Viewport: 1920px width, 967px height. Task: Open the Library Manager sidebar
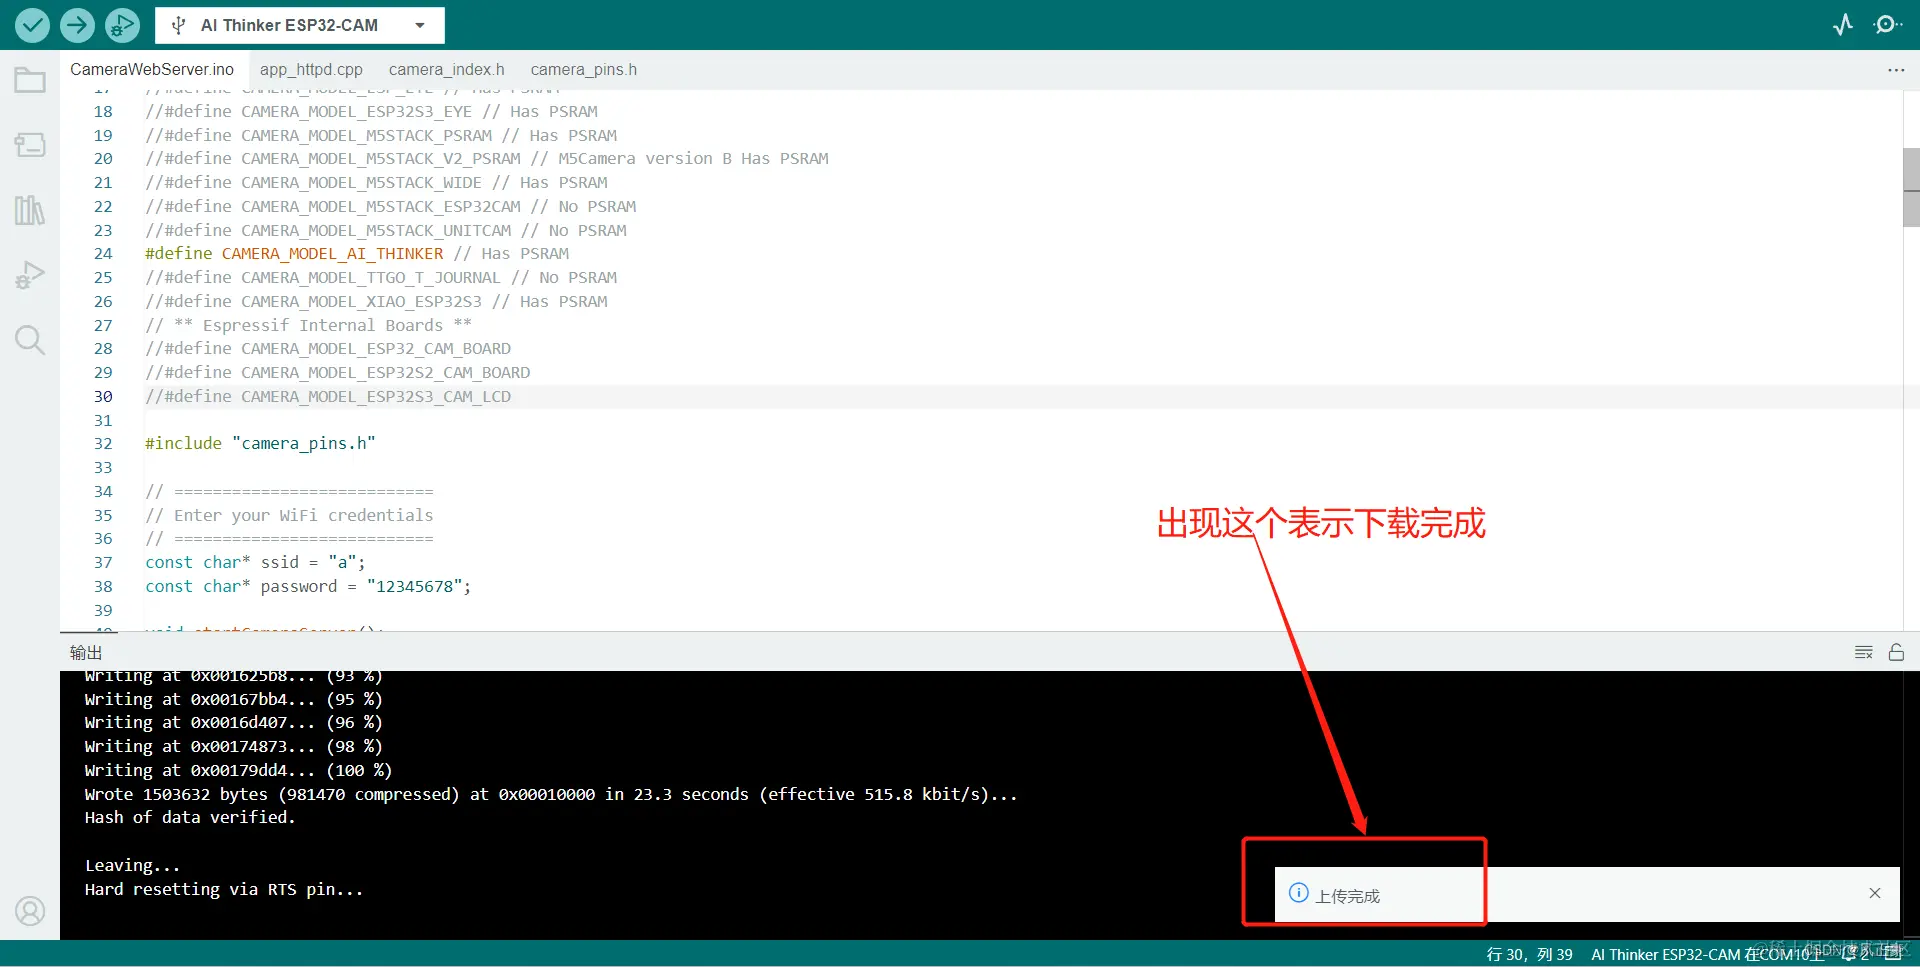click(x=30, y=210)
